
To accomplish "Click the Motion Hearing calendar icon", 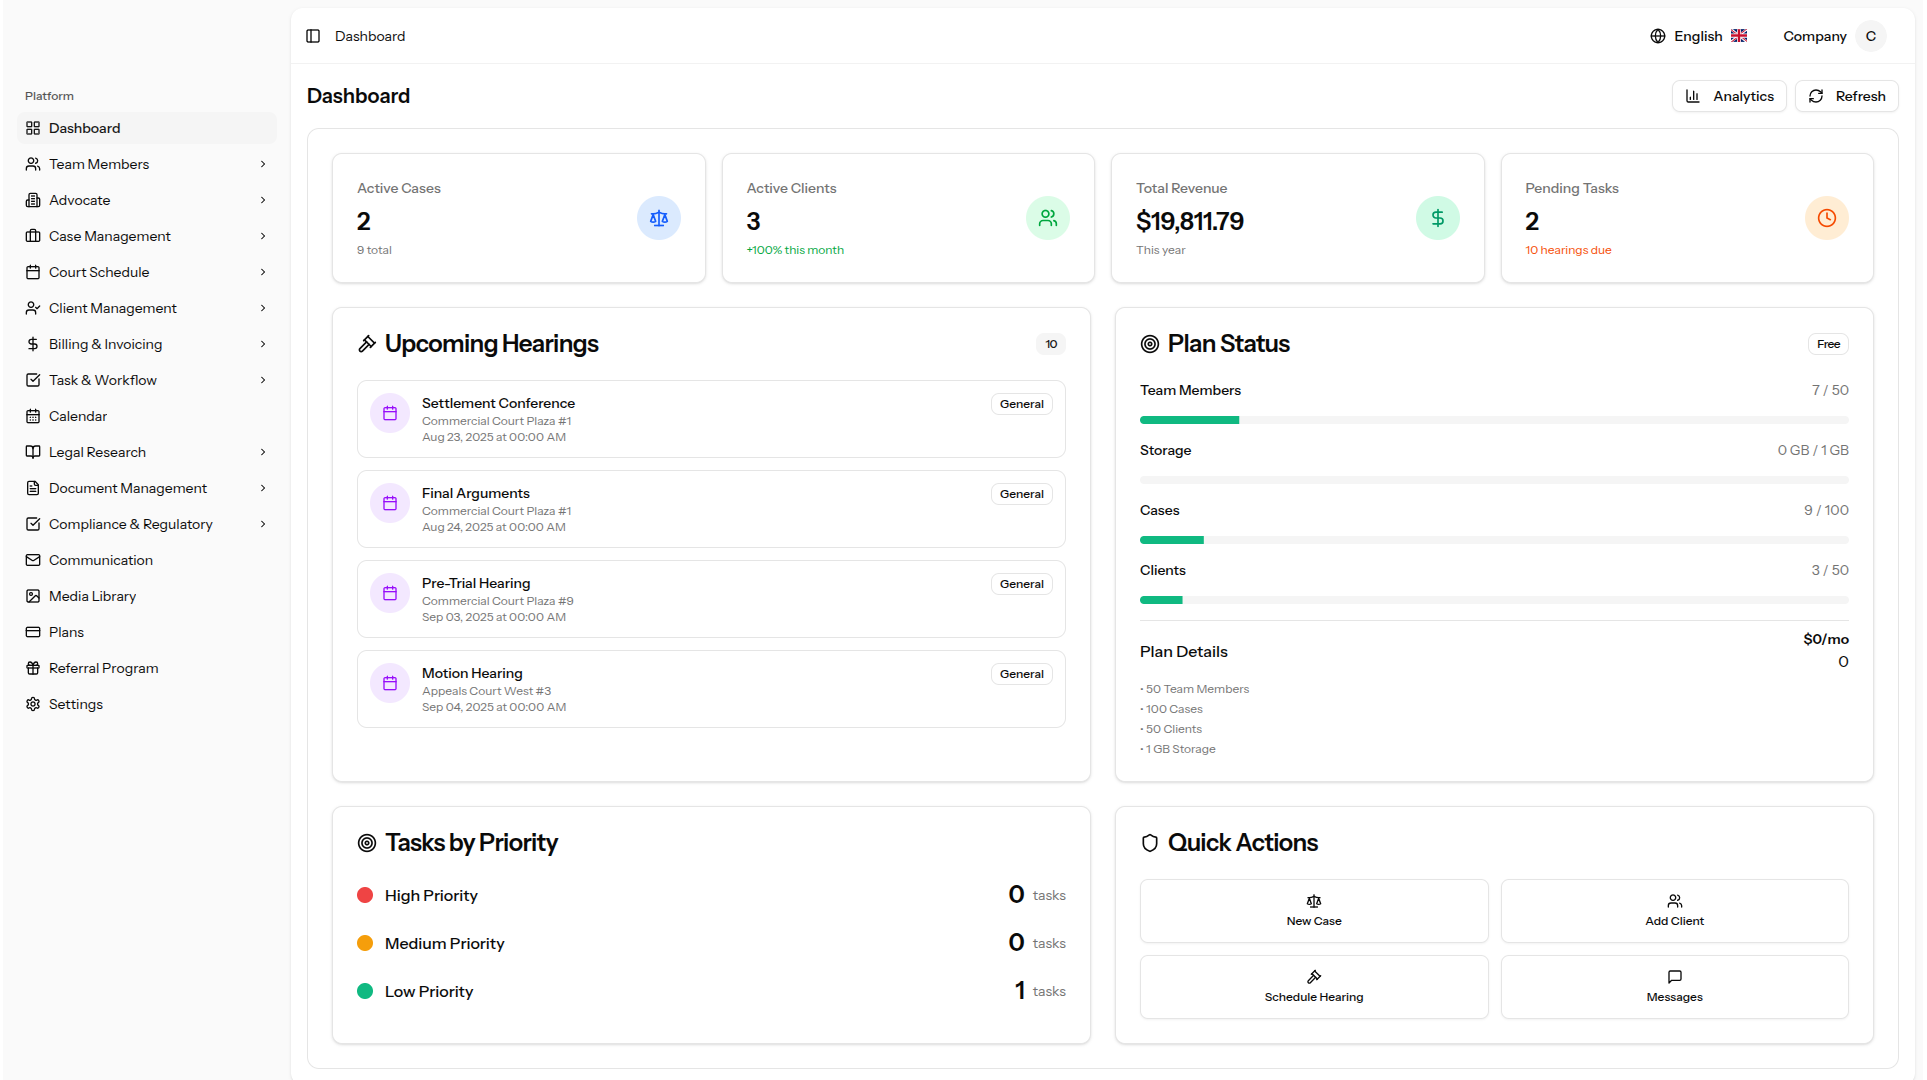I will [390, 683].
